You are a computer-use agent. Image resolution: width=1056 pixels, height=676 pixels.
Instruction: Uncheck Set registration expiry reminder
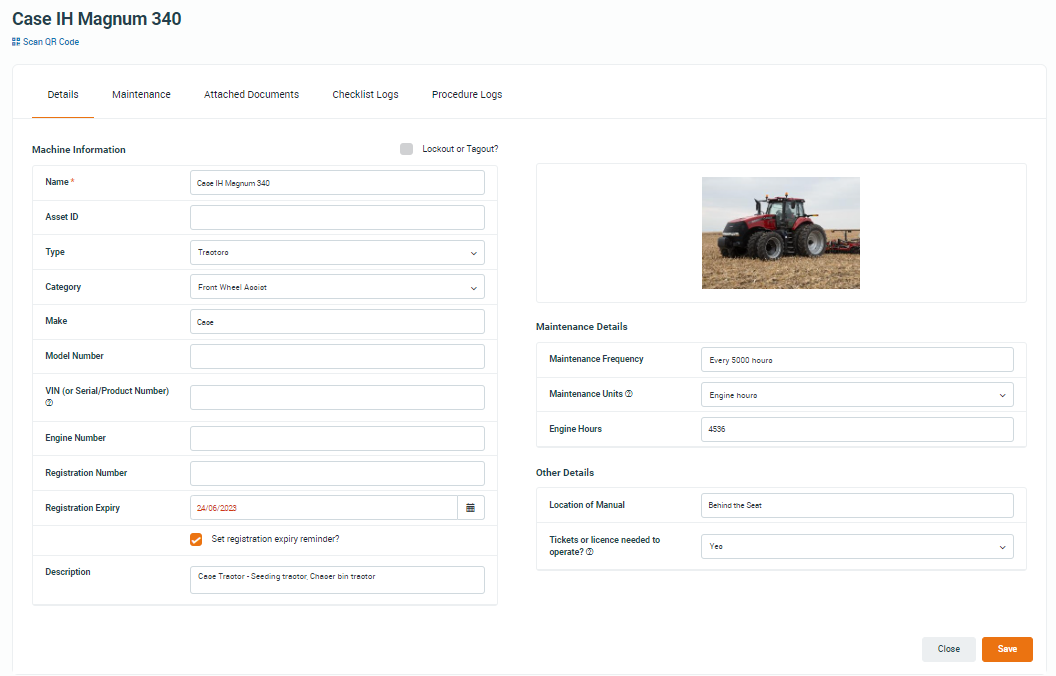pos(196,540)
